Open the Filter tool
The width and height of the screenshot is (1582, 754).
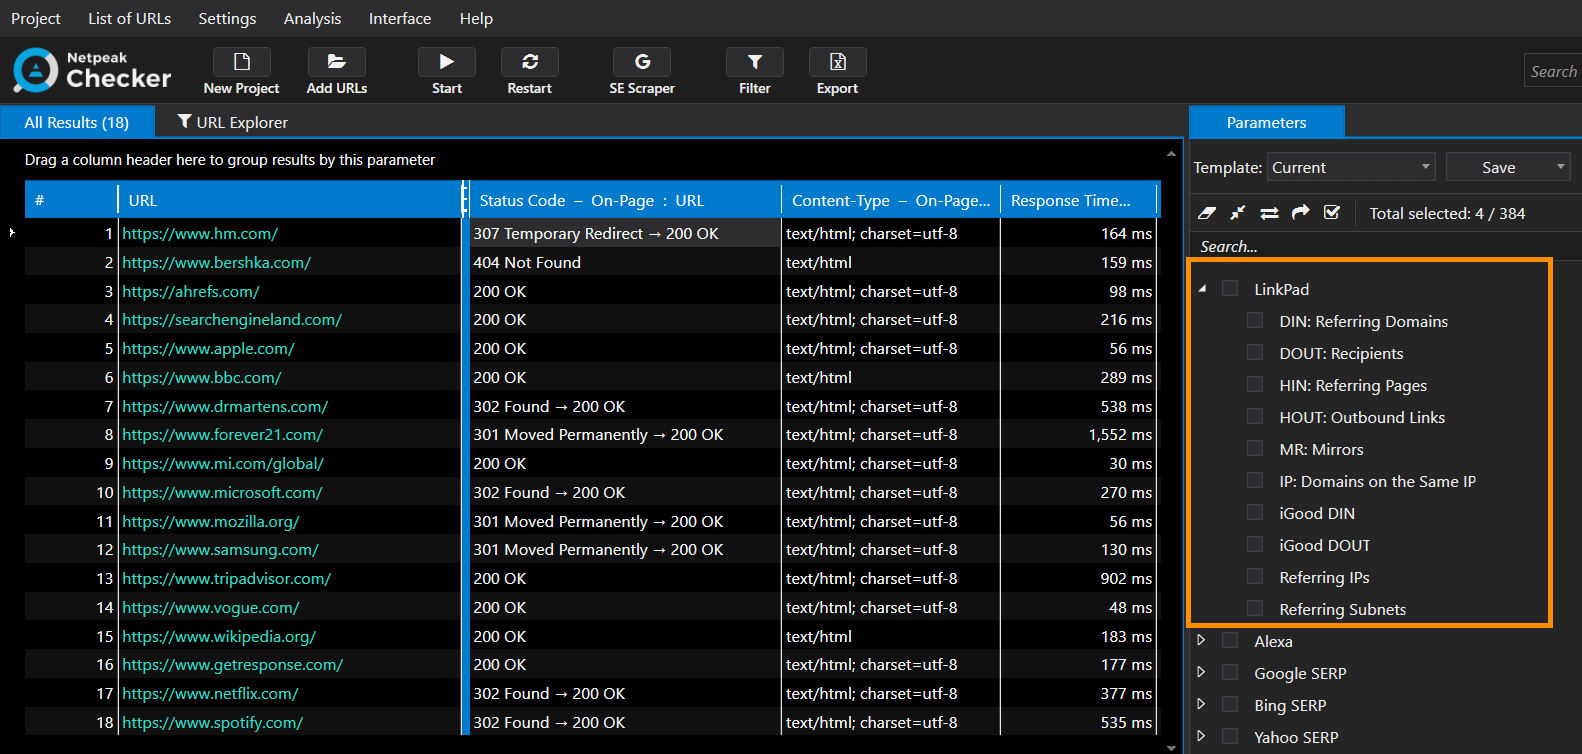[x=755, y=72]
